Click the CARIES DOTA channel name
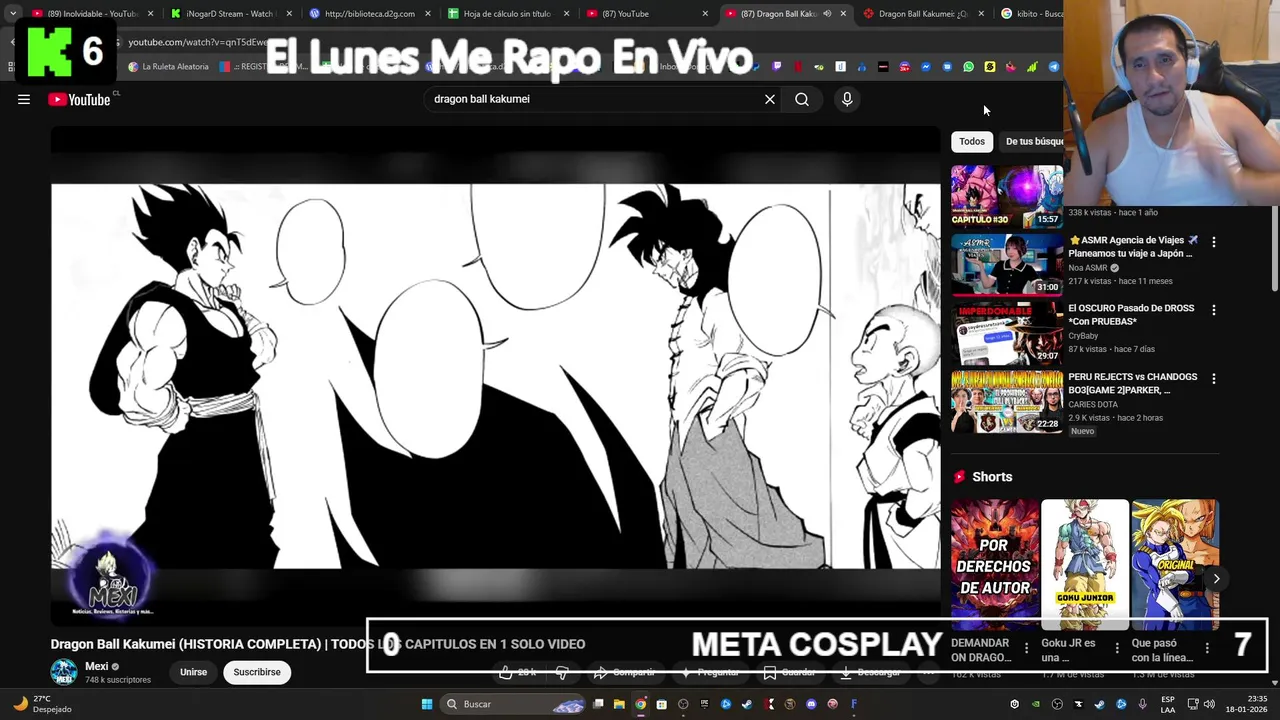Screen dimensions: 1280x720 [x=1093, y=404]
